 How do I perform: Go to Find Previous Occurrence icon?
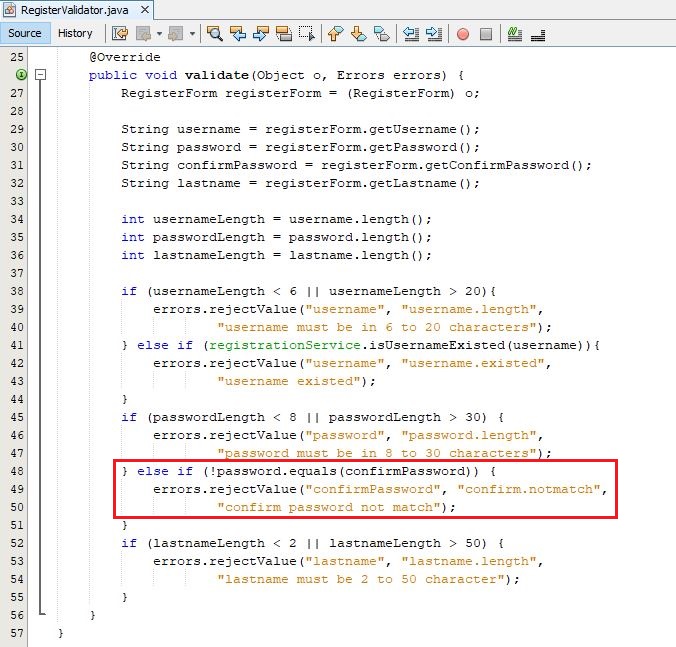tap(238, 33)
